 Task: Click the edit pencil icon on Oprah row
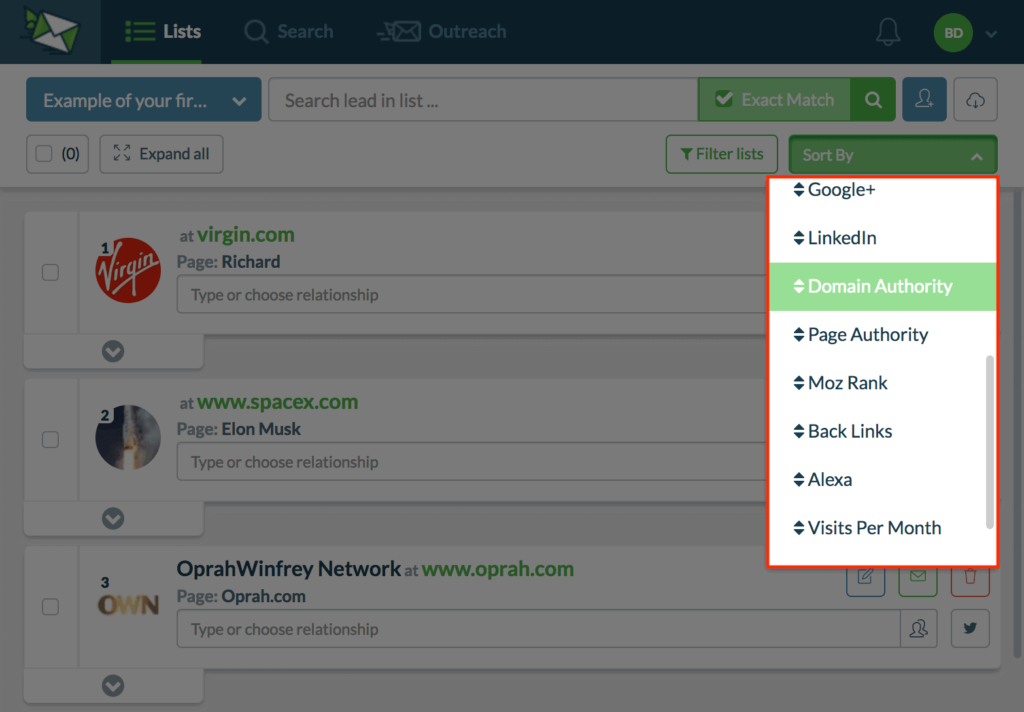tap(865, 577)
